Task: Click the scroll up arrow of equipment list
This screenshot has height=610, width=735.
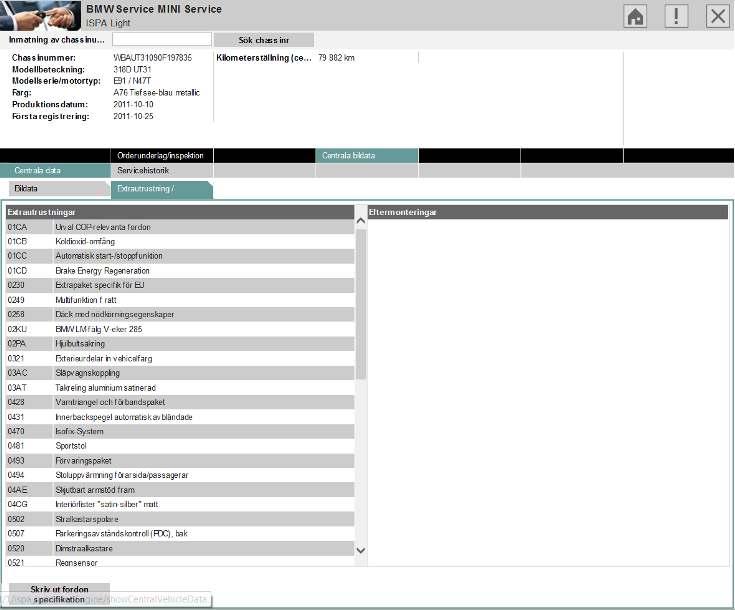Action: click(360, 220)
